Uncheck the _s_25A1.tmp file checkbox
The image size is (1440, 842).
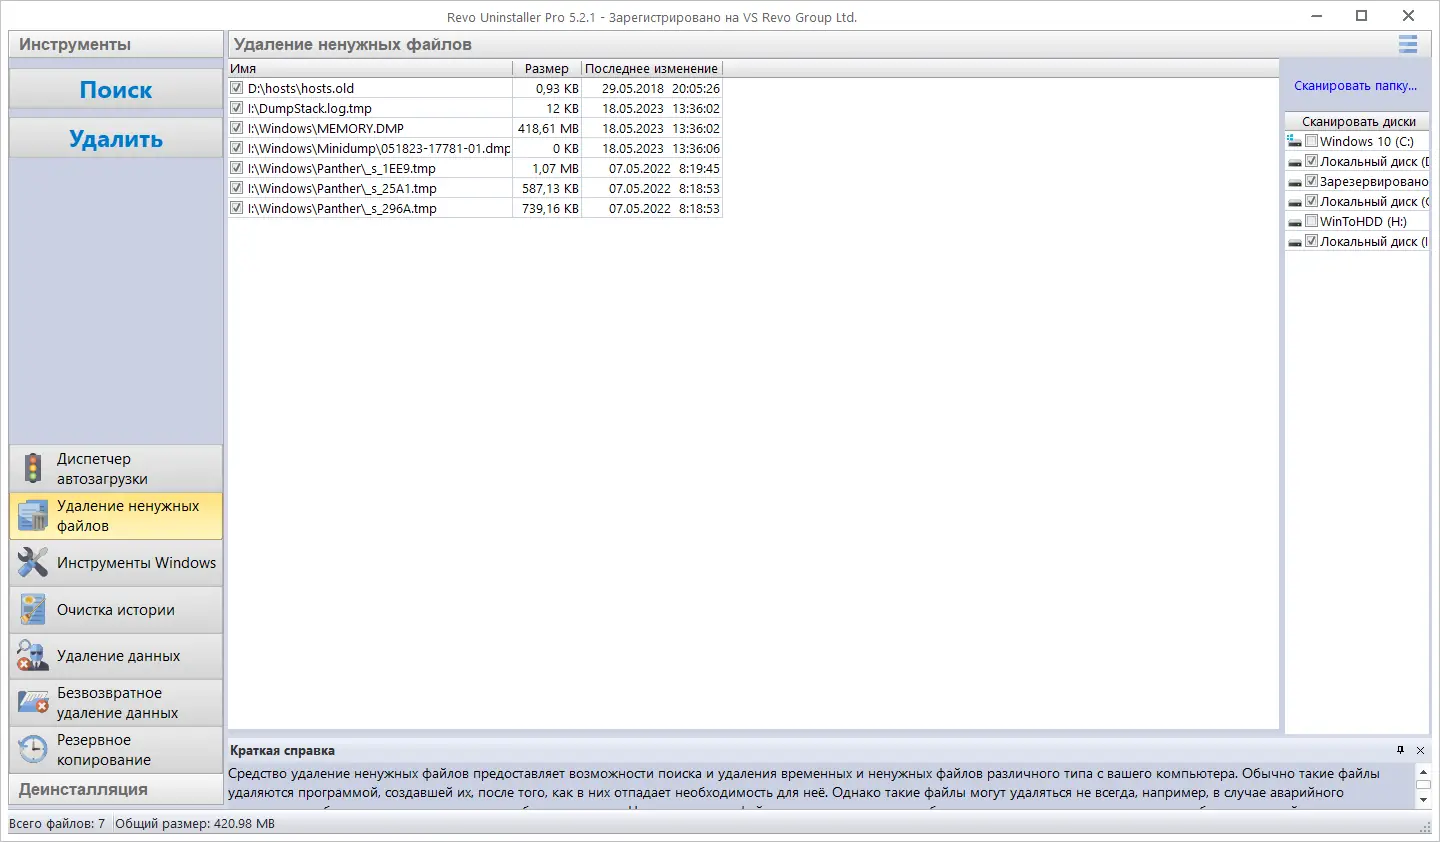pyautogui.click(x=237, y=188)
